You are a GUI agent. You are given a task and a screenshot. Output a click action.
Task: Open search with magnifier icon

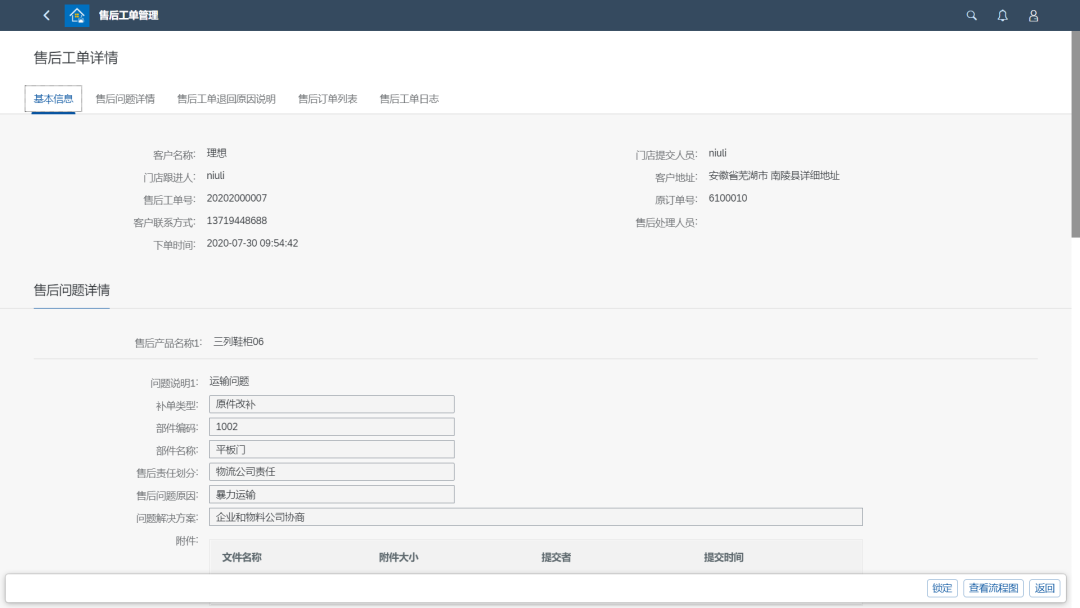(x=971, y=15)
